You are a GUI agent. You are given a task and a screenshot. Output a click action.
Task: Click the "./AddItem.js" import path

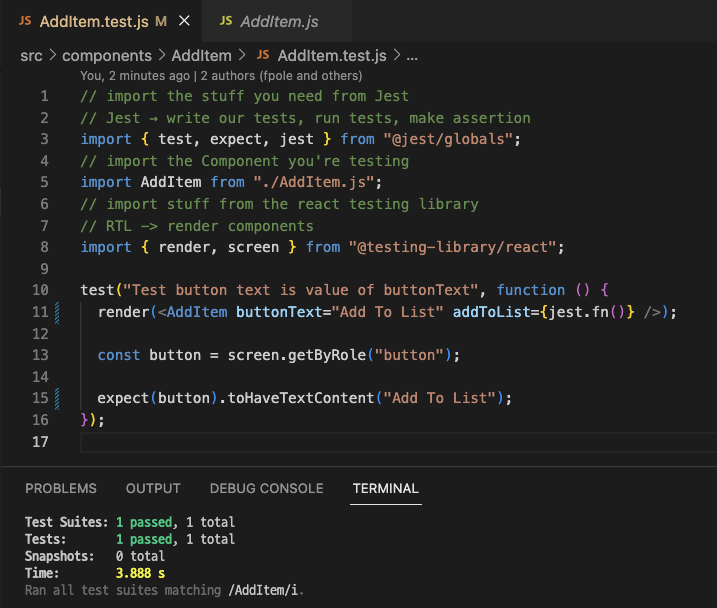point(314,182)
